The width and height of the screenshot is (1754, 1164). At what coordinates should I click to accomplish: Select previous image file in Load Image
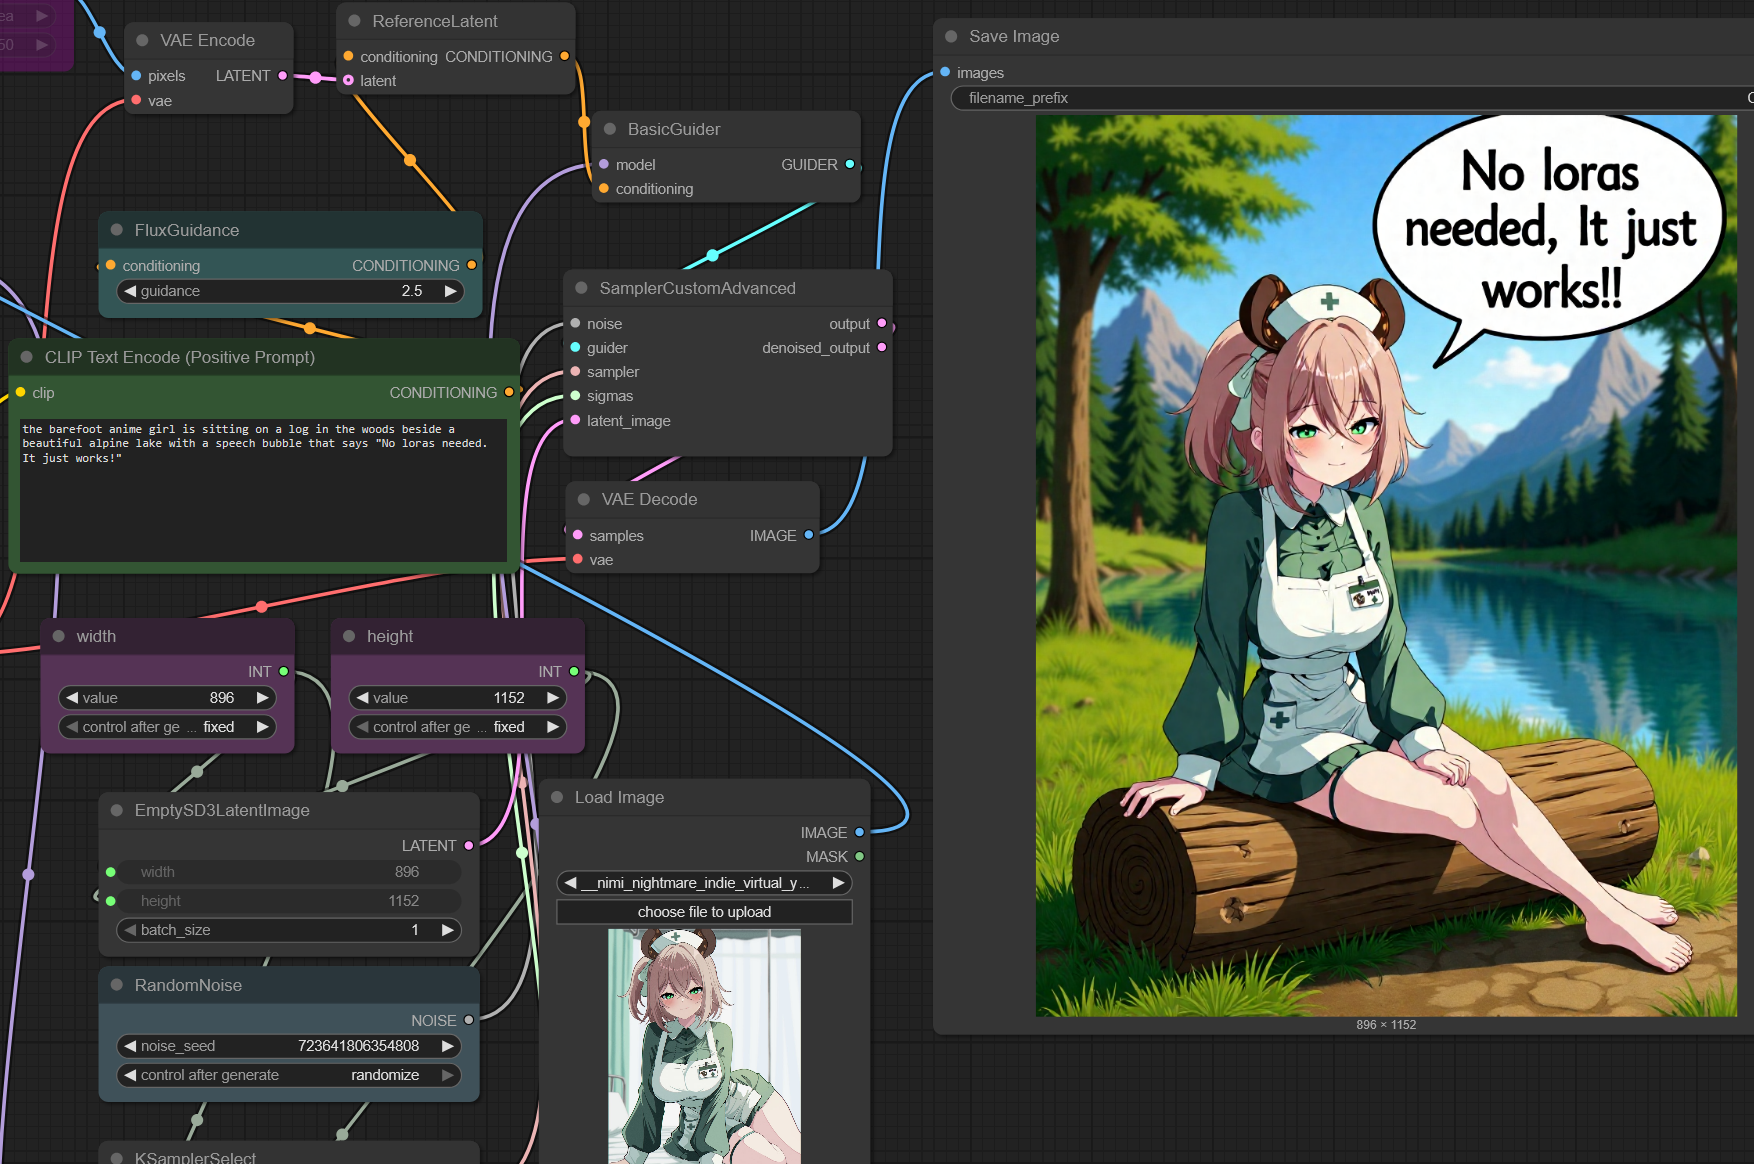[570, 883]
